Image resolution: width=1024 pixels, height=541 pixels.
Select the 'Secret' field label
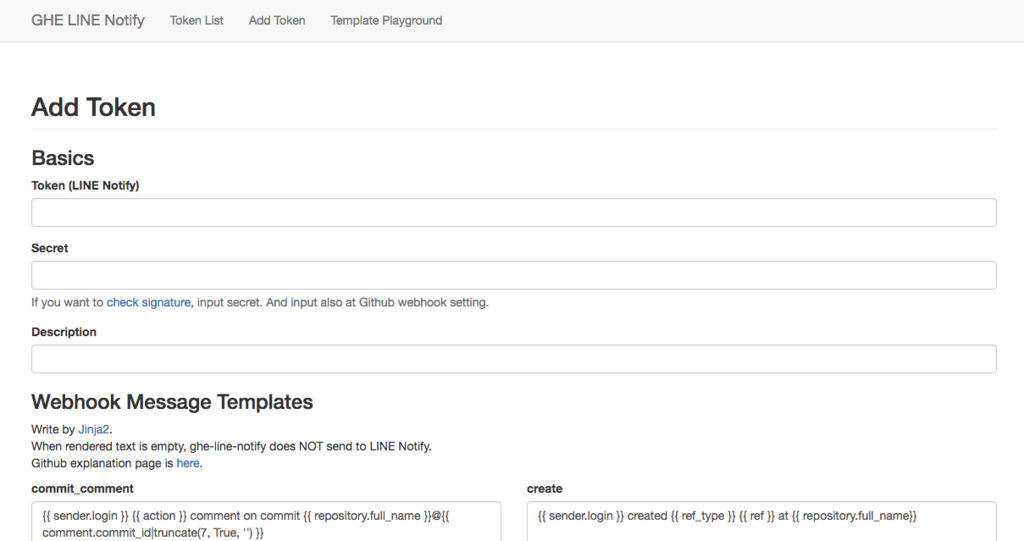[50, 248]
